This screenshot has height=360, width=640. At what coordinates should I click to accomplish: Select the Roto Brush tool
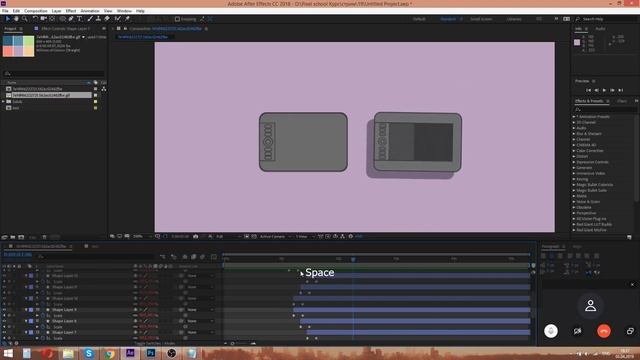tap(118, 19)
